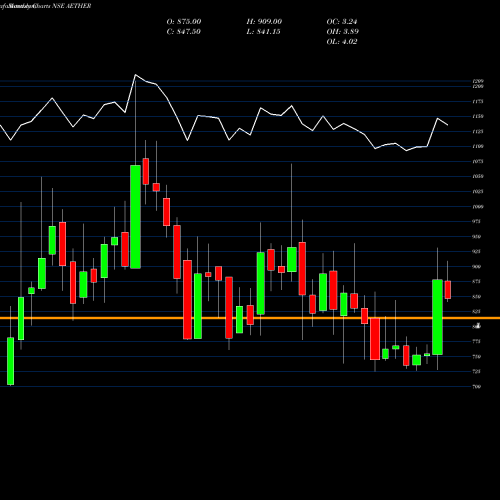This screenshot has height=500, width=500.
Task: Click the close price value C: 847.50
Action: (x=184, y=32)
